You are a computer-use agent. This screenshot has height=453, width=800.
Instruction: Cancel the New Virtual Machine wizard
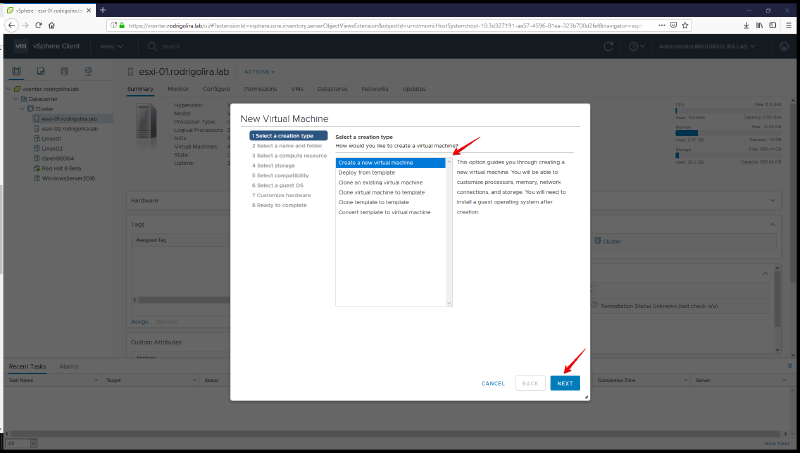493,383
